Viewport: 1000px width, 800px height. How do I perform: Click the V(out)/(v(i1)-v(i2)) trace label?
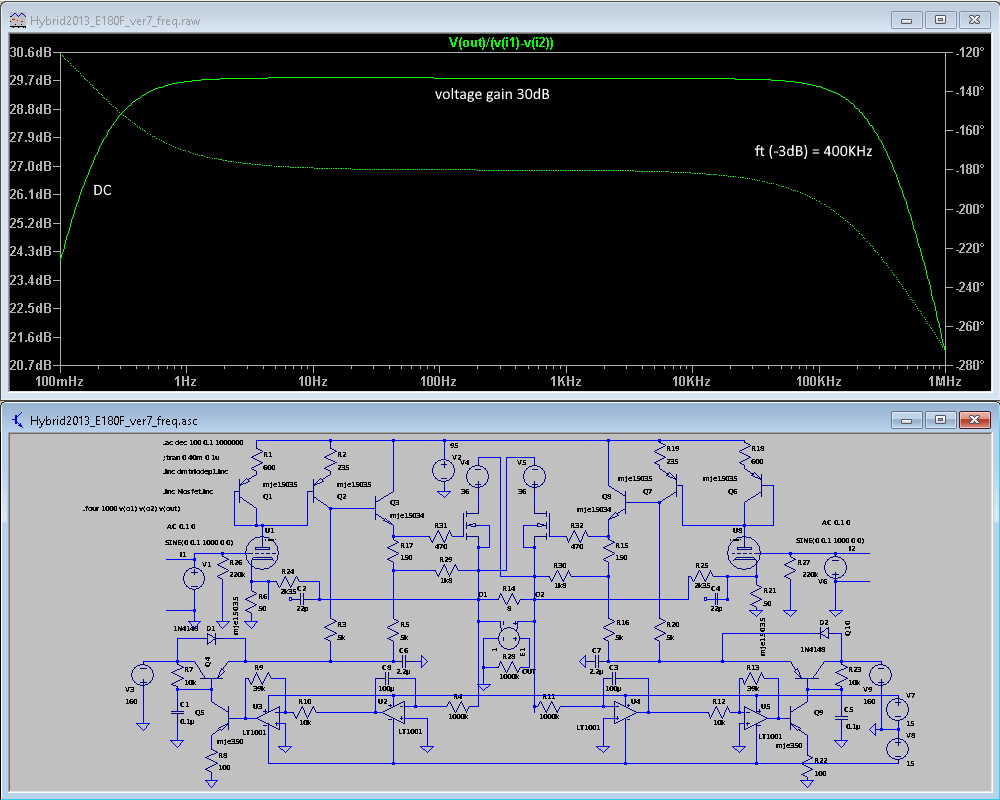(x=501, y=42)
